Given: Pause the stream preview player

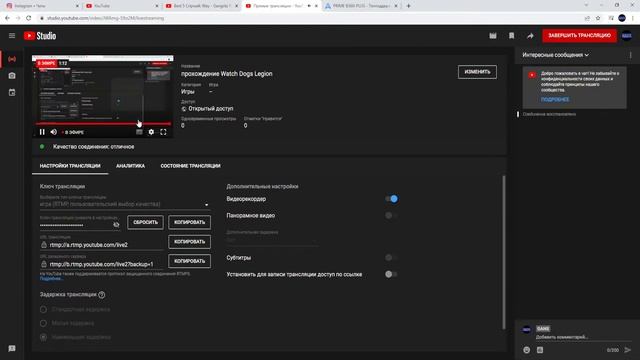Looking at the screenshot, I should coord(42,132).
